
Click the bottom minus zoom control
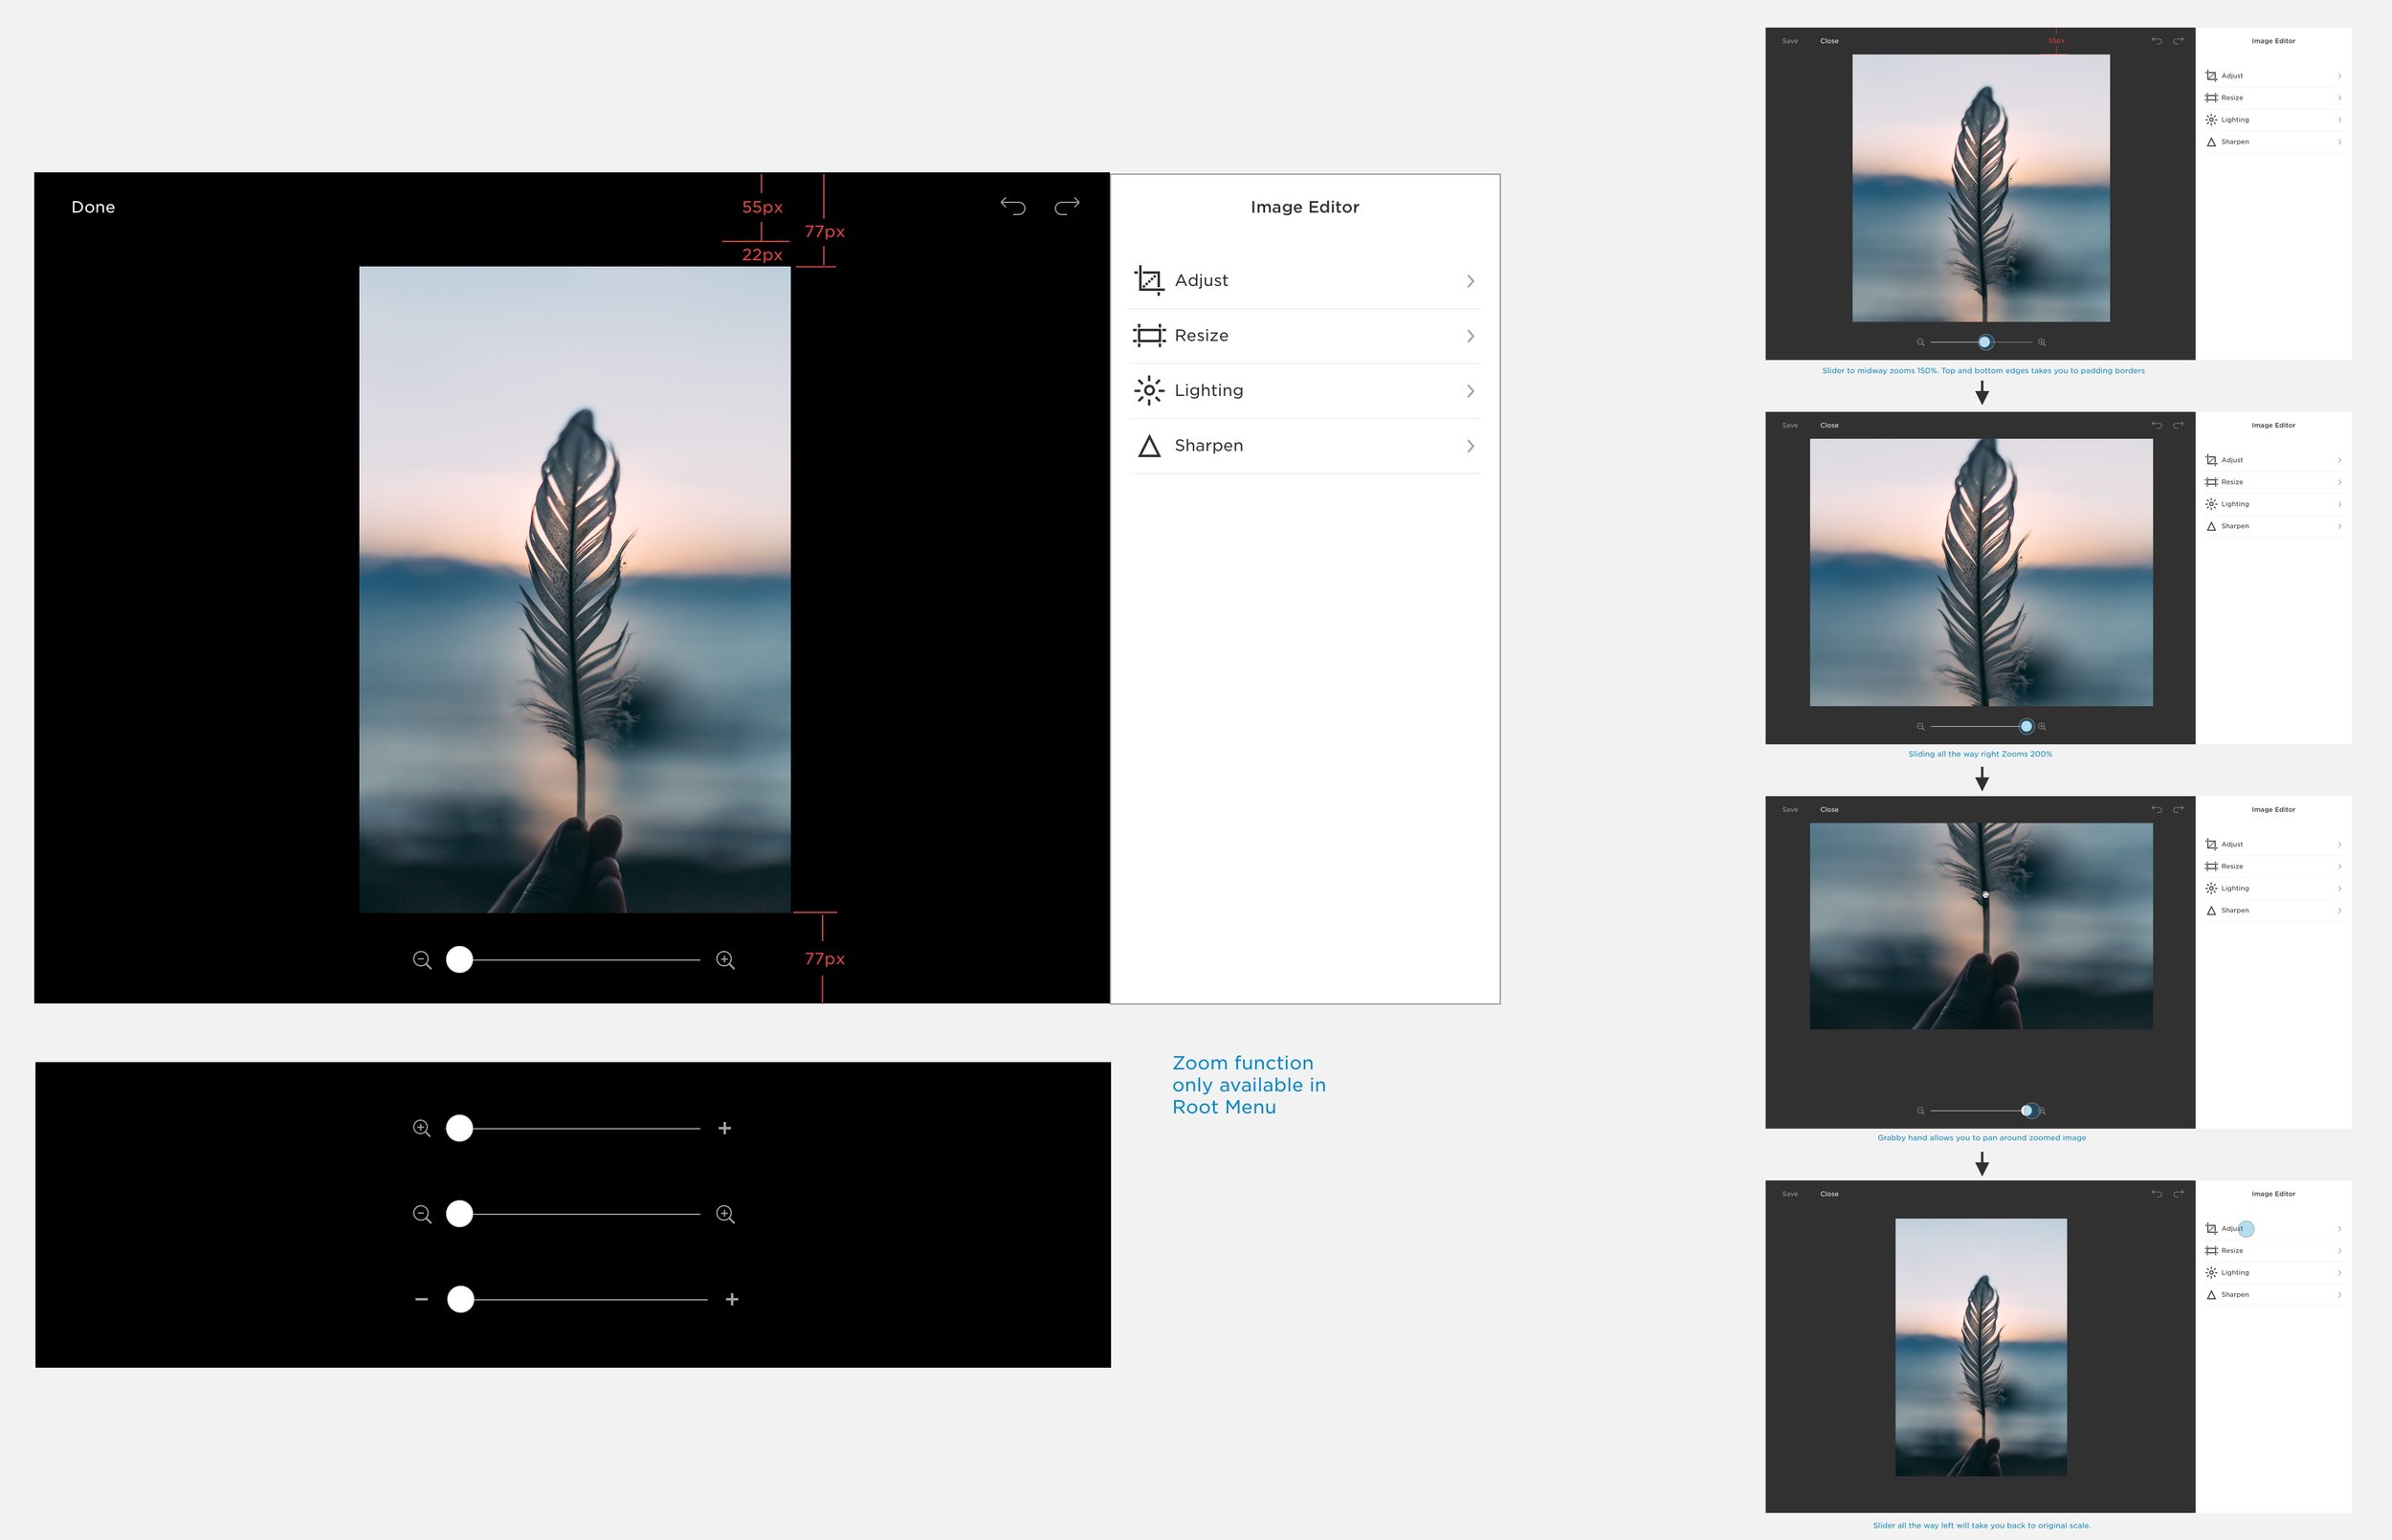pos(418,1298)
